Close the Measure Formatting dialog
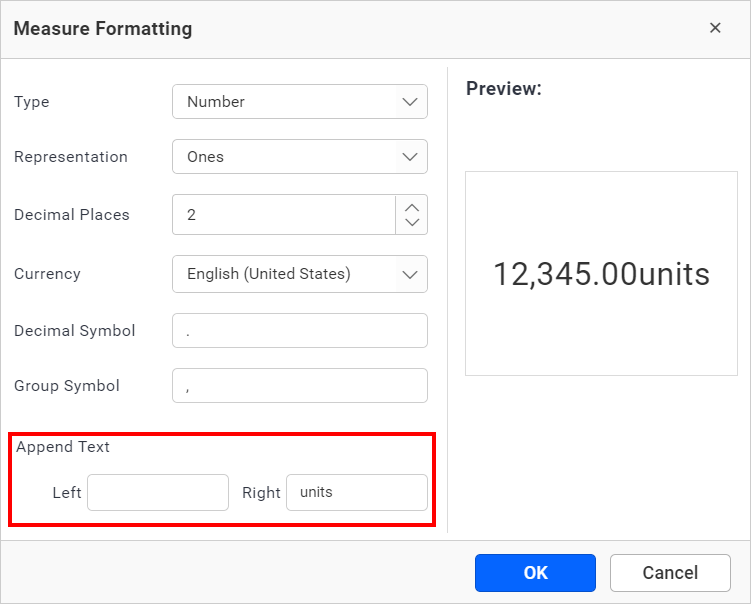Screen dimensions: 751x604 pyautogui.click(x=715, y=28)
